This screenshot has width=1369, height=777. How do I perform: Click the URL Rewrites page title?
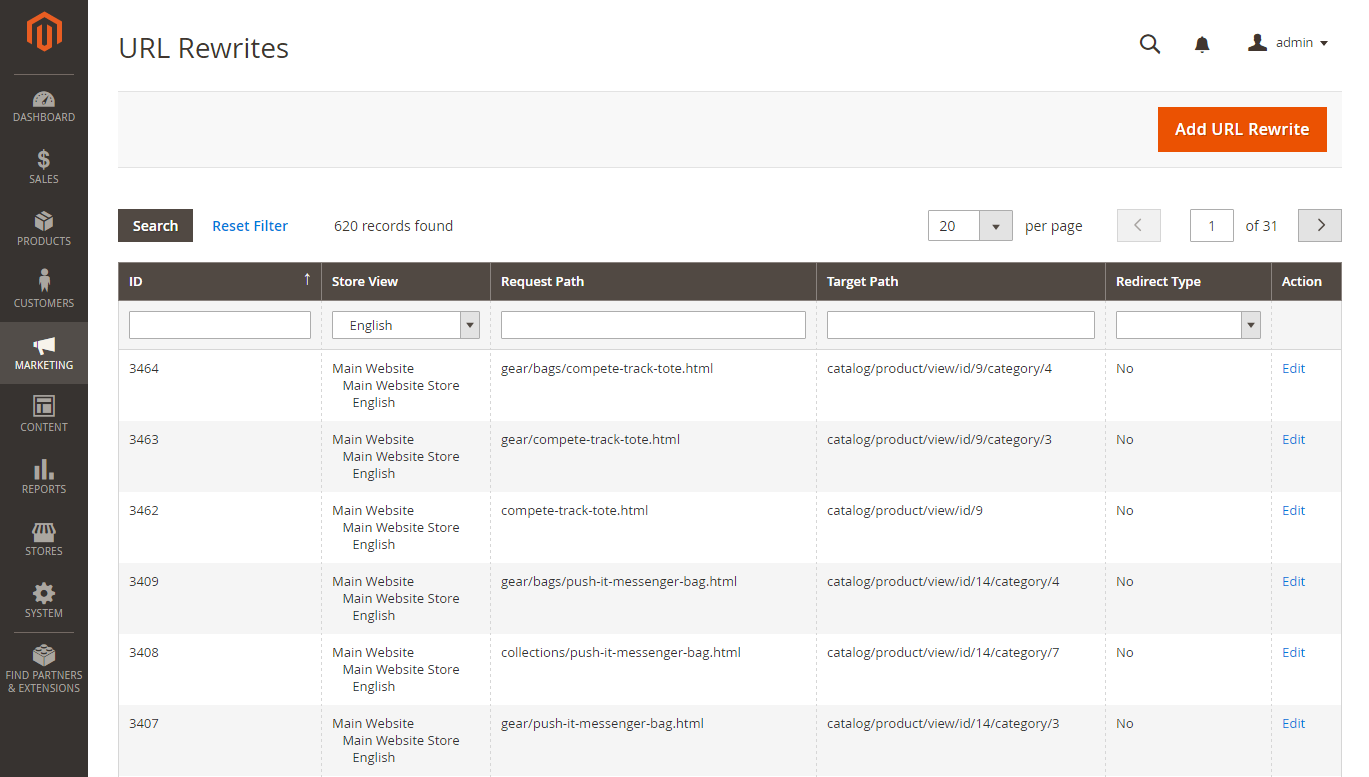click(204, 48)
